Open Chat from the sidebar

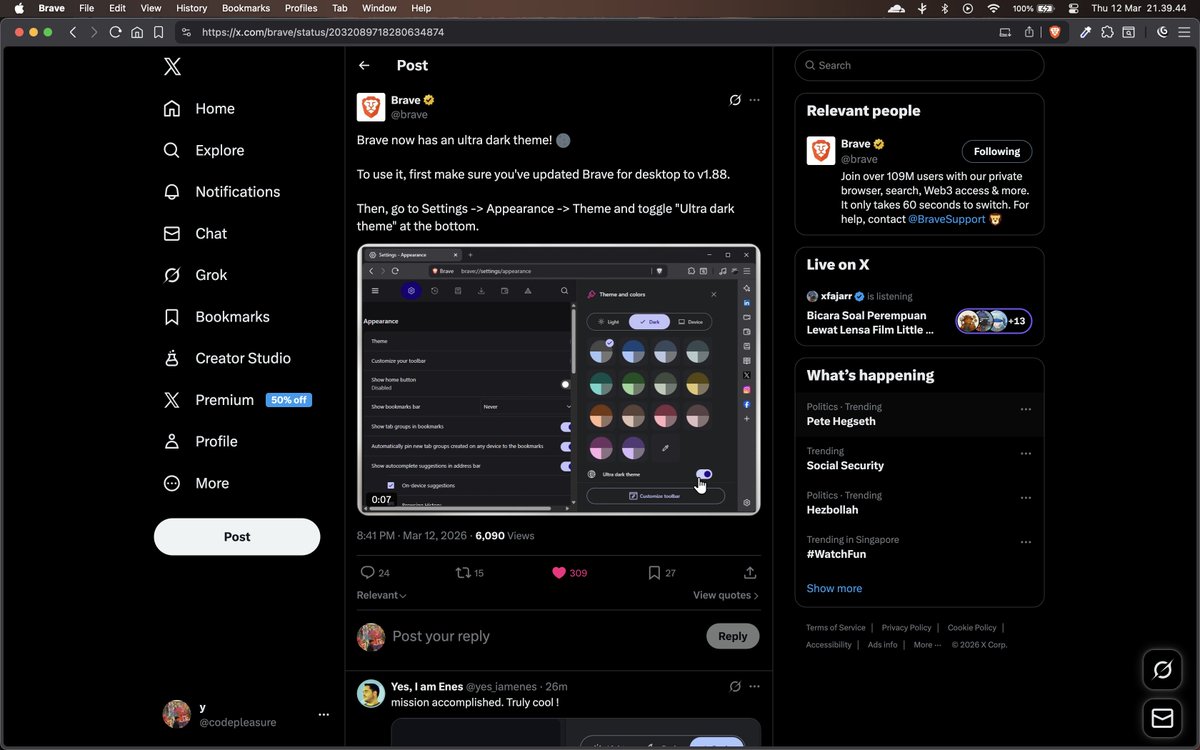[x=196, y=233]
